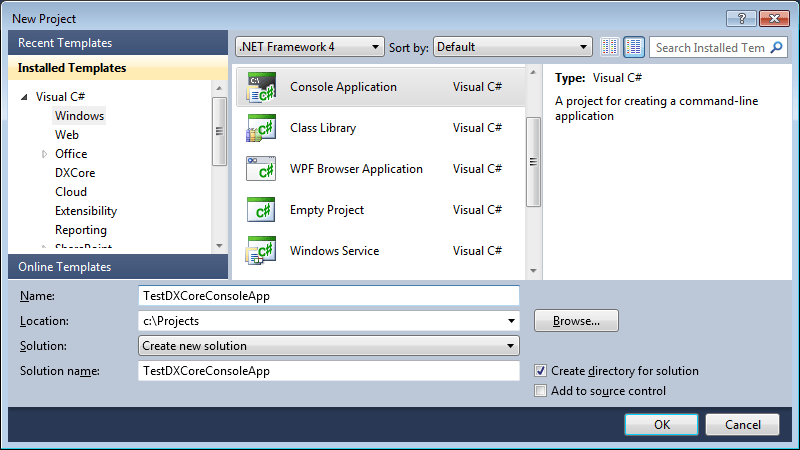Close the New Project dialog

point(774,18)
